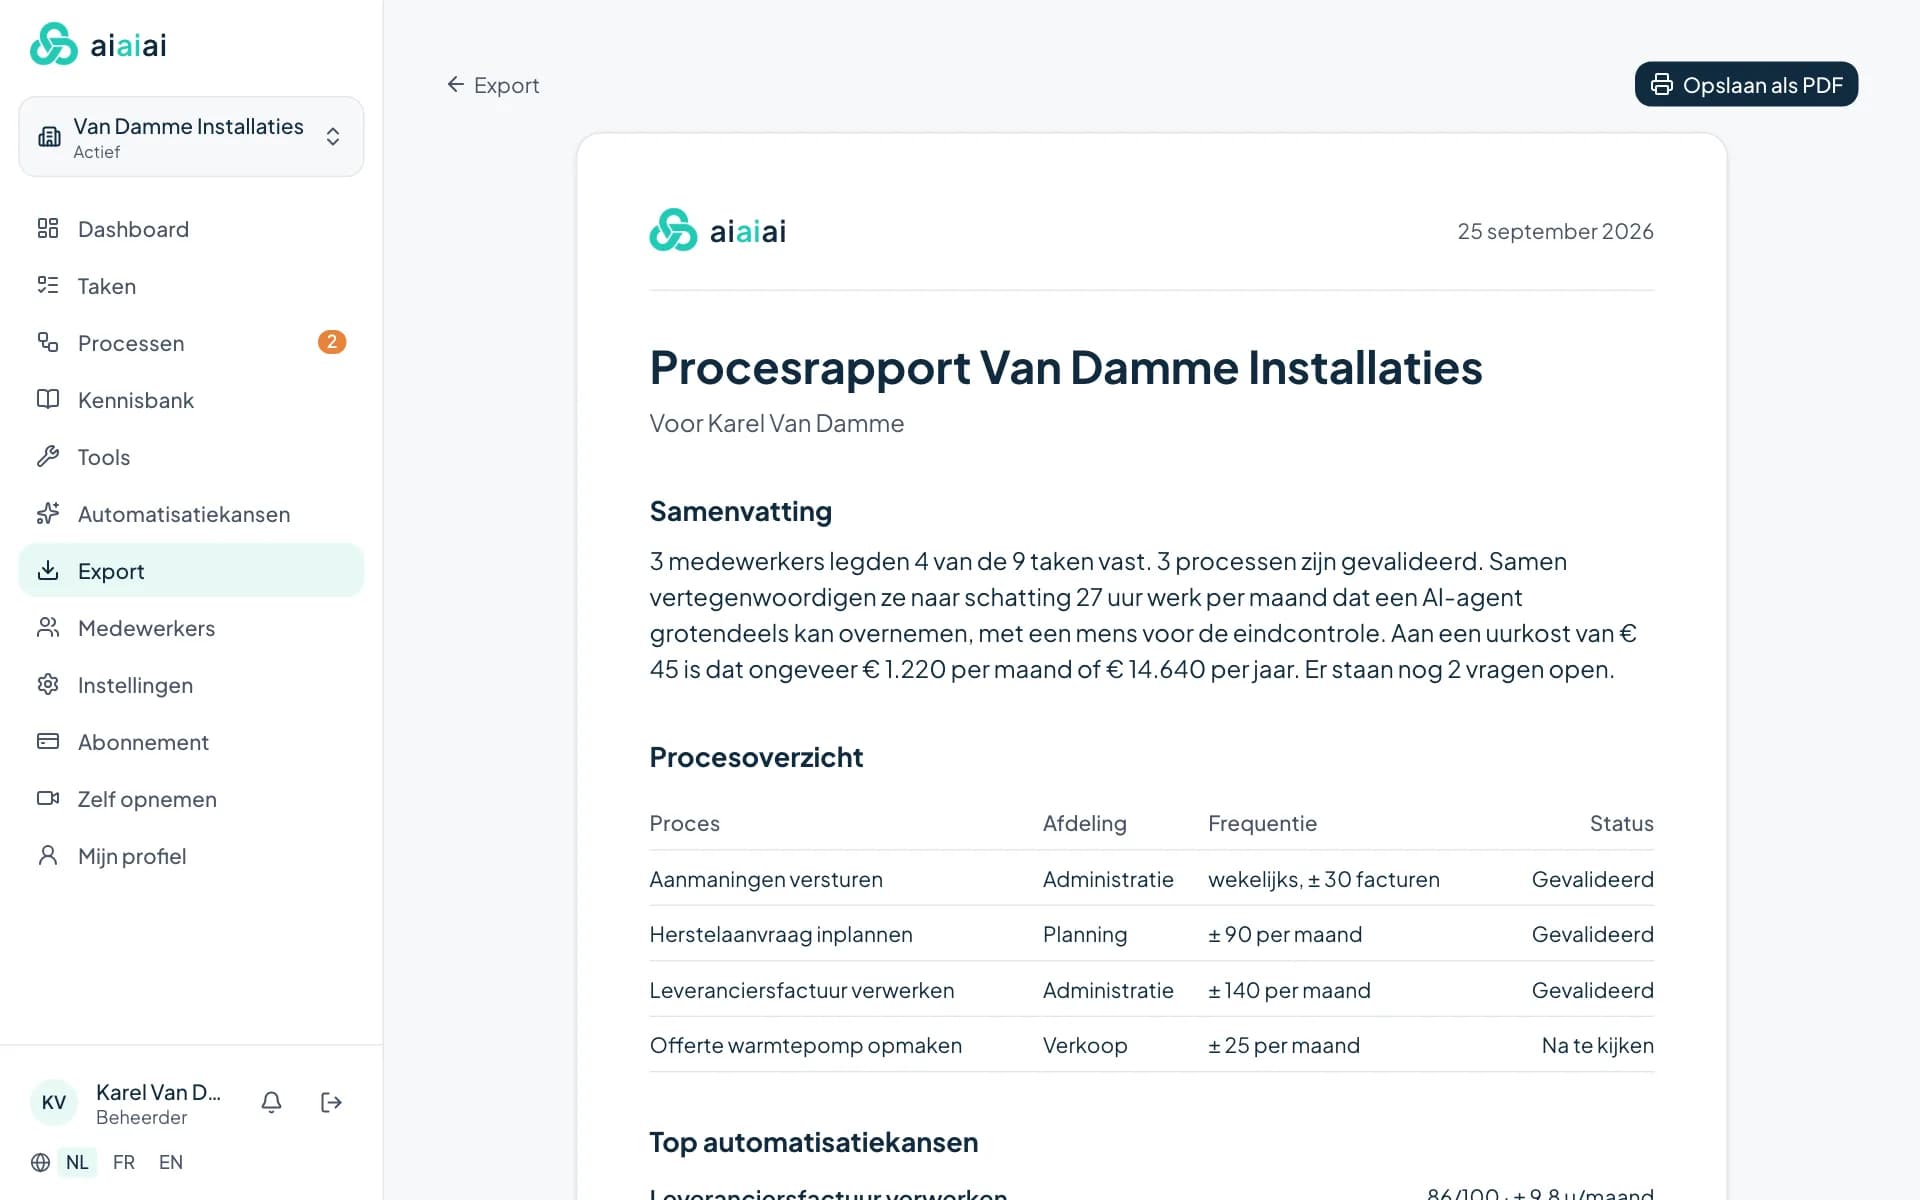Click the Automatisatiekansen sparkle icon
Viewport: 1920px width, 1200px height.
(48, 514)
